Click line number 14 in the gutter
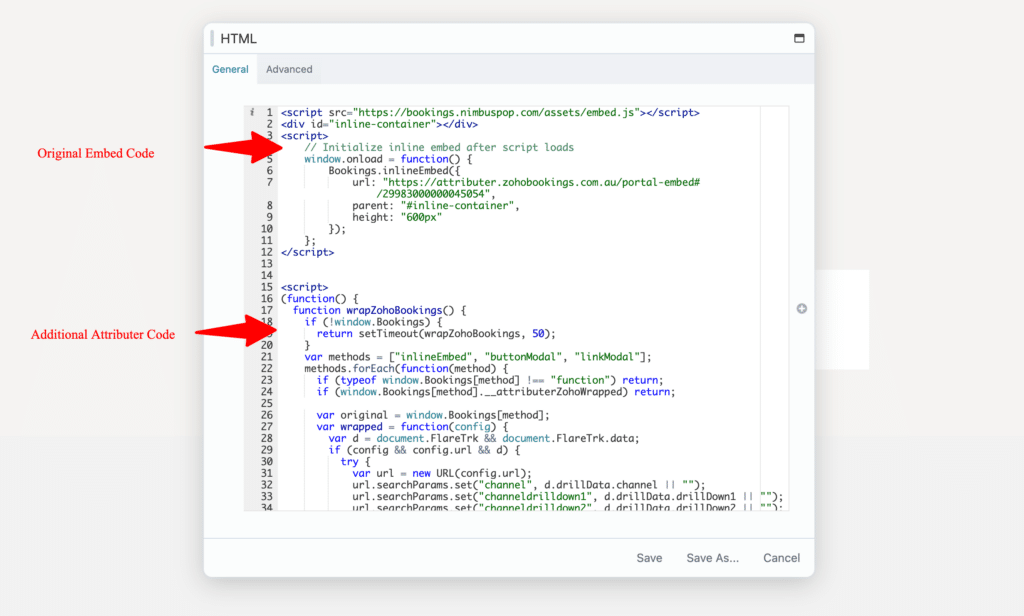The width and height of the screenshot is (1024, 616). click(x=266, y=275)
